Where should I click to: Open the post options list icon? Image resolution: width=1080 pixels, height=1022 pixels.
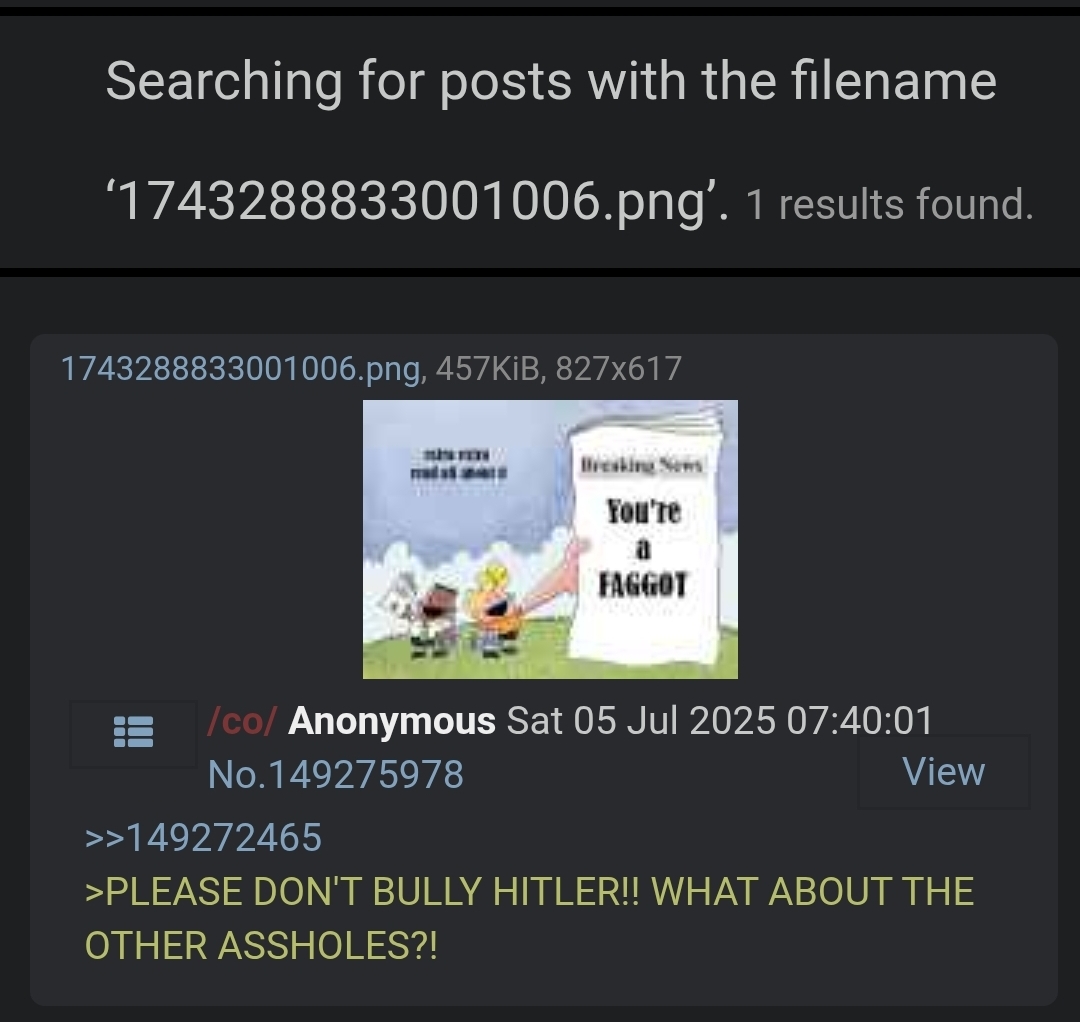click(x=133, y=733)
